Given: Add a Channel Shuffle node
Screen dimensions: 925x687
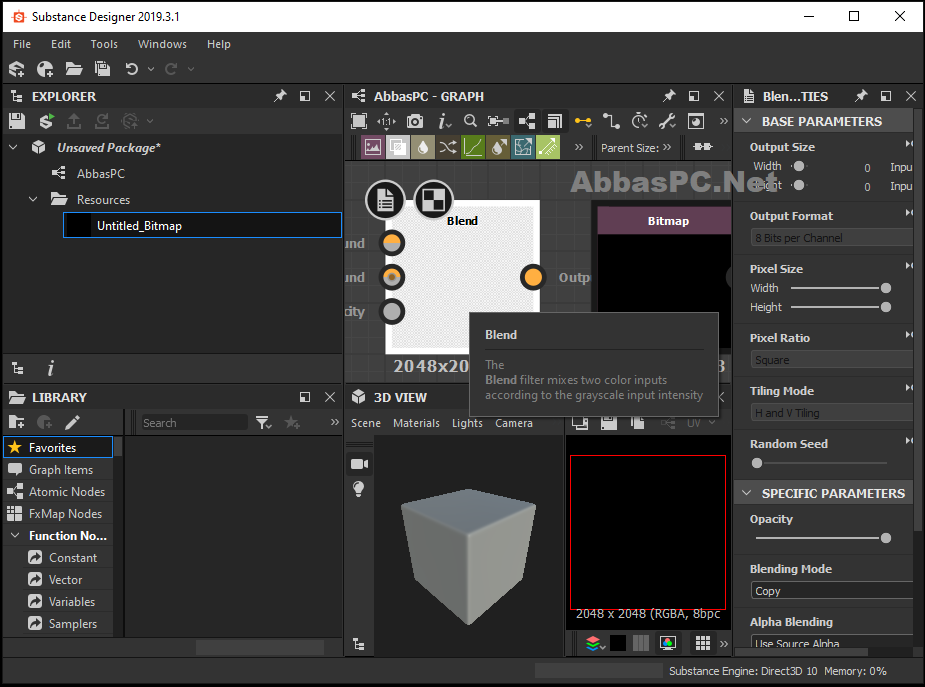Looking at the screenshot, I should (448, 147).
